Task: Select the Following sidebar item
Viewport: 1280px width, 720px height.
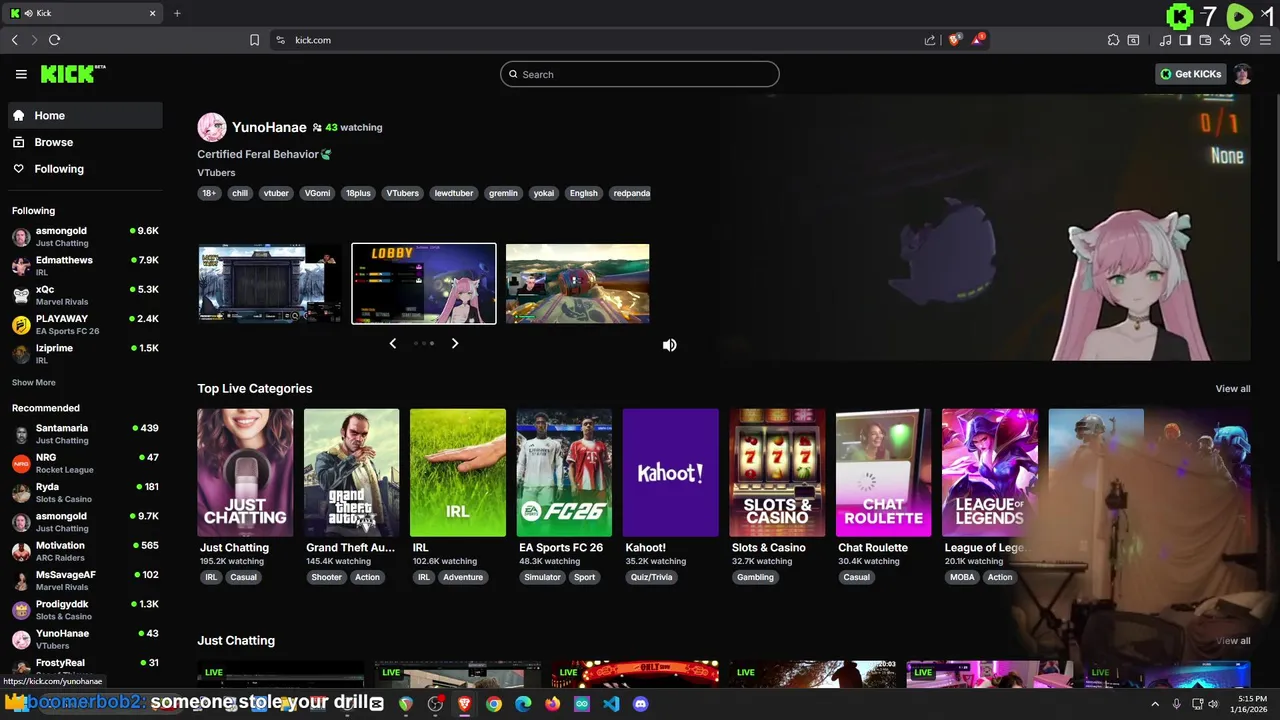Action: tap(85, 169)
